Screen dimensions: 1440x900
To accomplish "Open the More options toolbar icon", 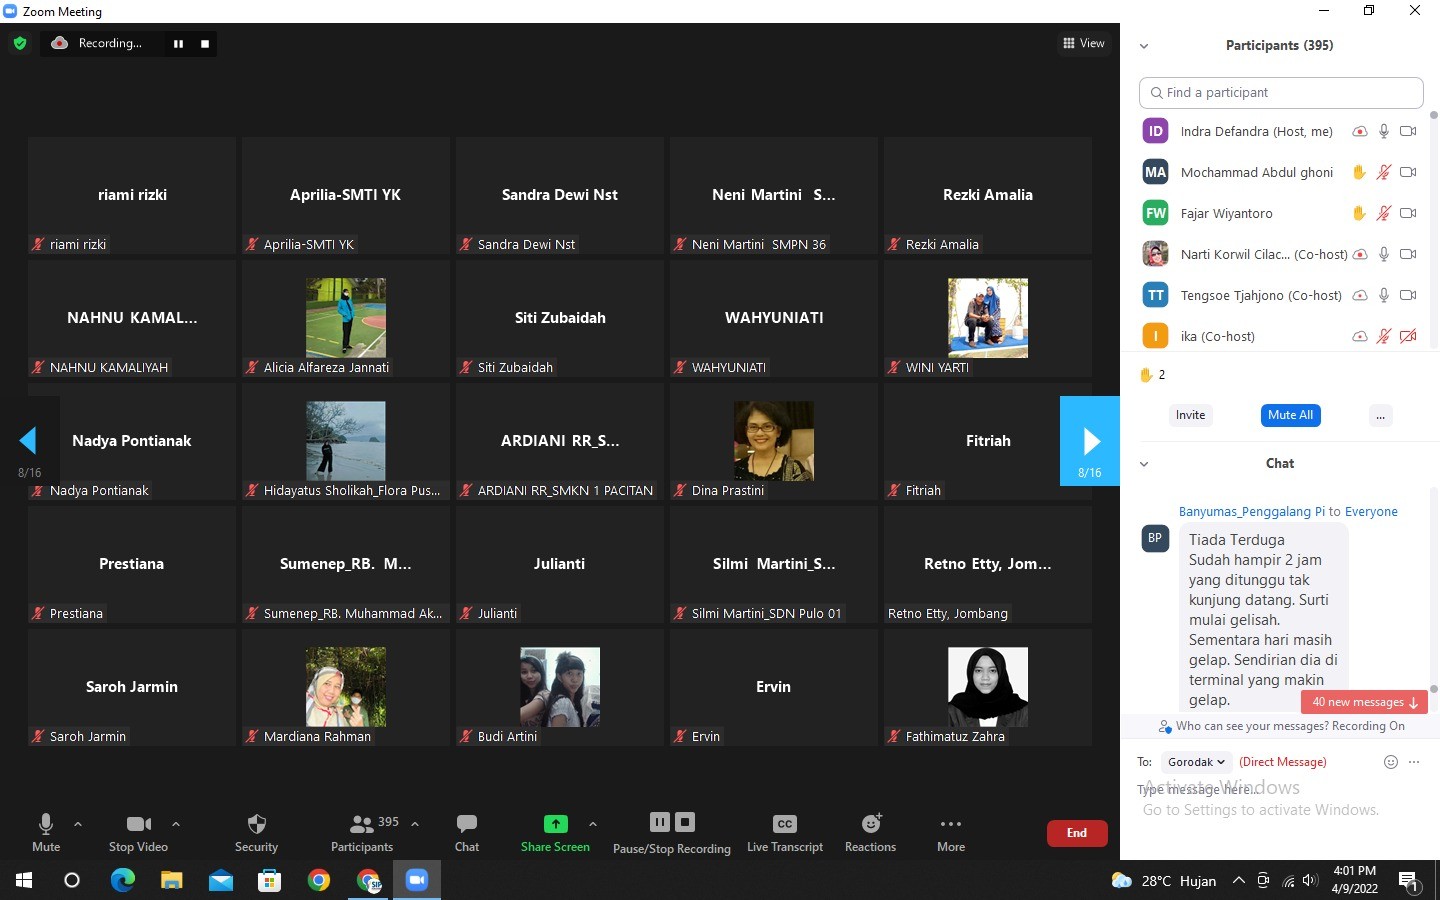I will click(950, 824).
